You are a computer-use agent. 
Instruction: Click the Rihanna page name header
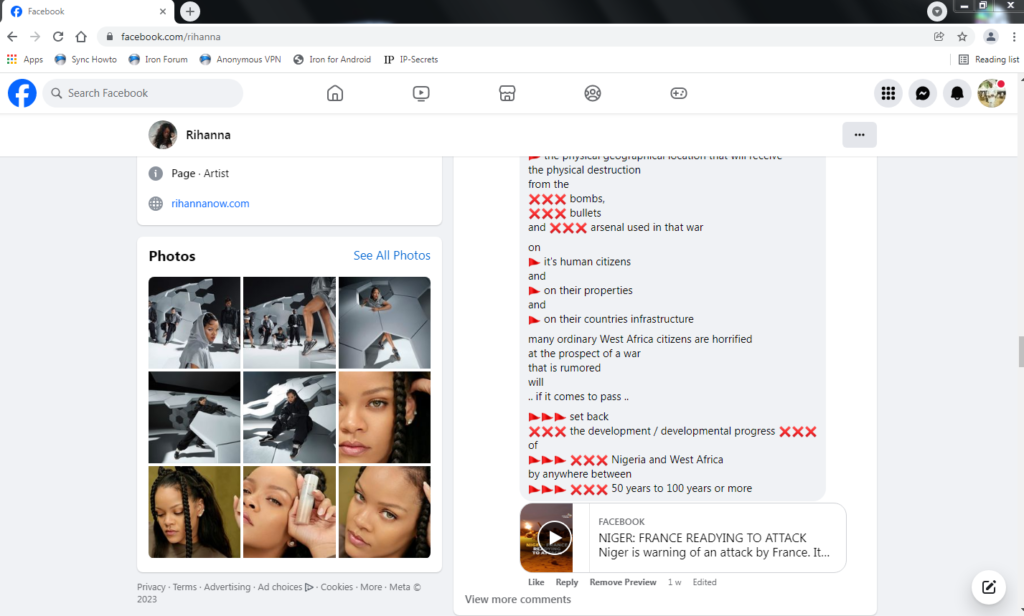click(x=208, y=135)
